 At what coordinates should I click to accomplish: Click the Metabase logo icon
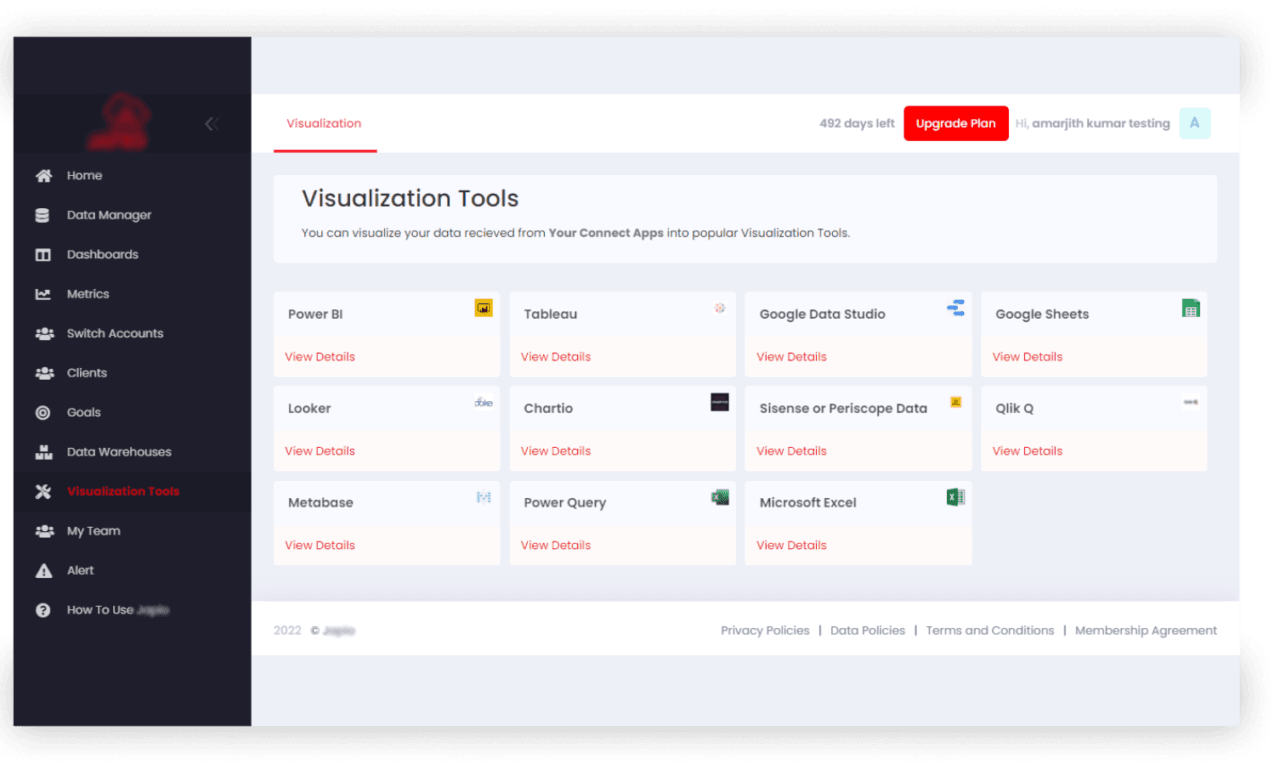[484, 497]
